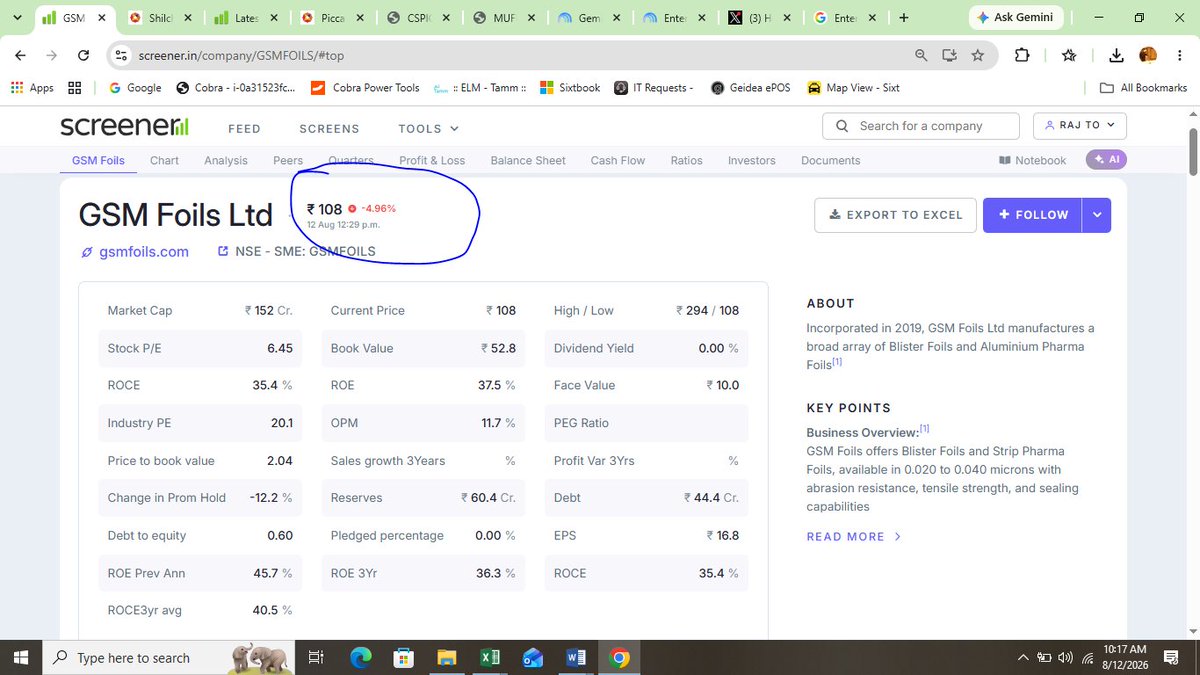
Task: Go back with the browser back arrow
Action: [x=22, y=56]
